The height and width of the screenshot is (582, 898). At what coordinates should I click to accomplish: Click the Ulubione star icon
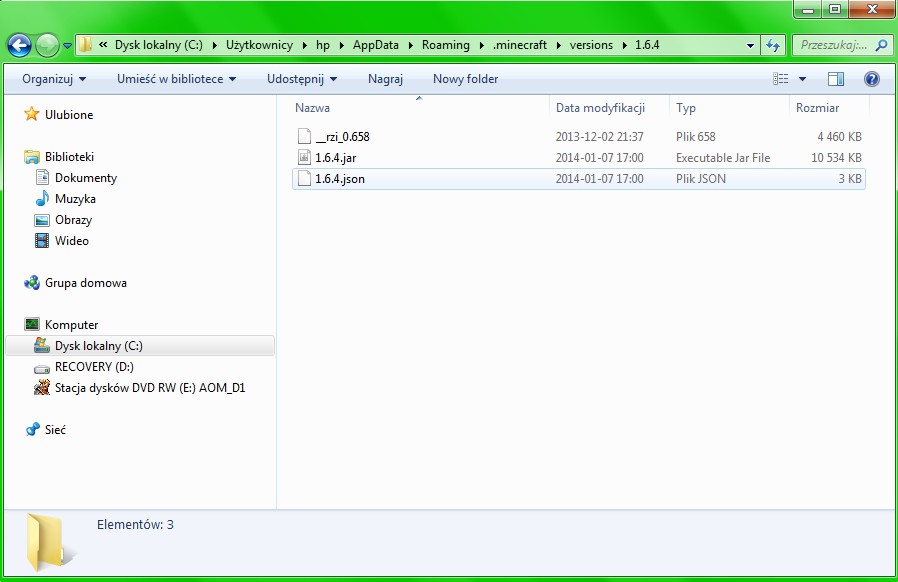31,114
